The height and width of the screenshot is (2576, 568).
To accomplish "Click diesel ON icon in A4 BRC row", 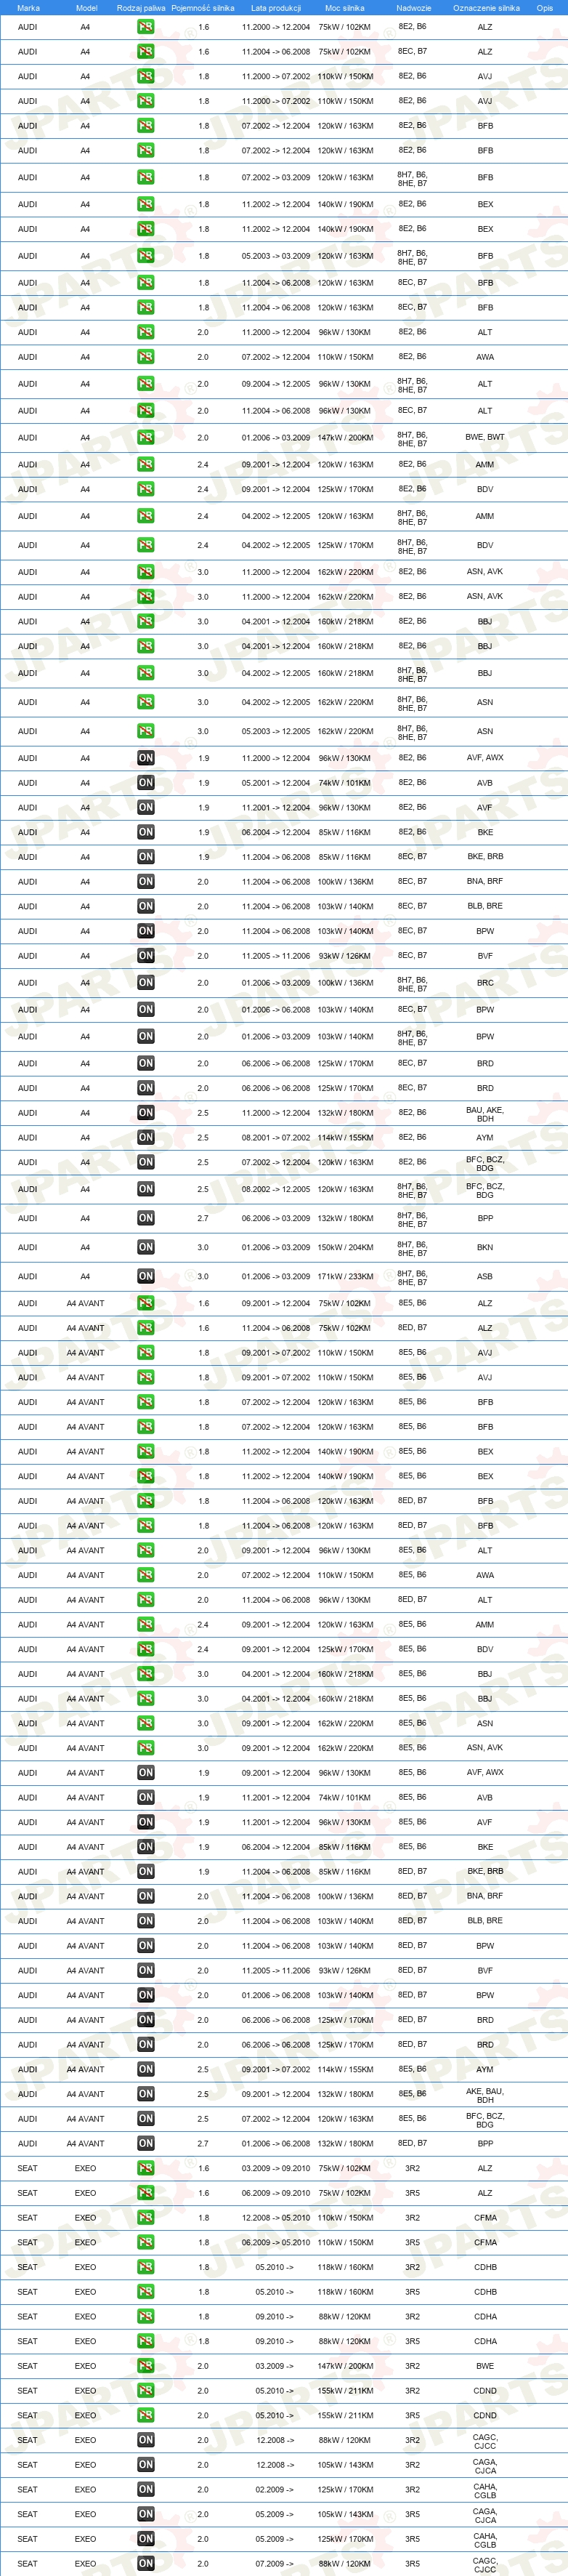I will click(x=146, y=983).
